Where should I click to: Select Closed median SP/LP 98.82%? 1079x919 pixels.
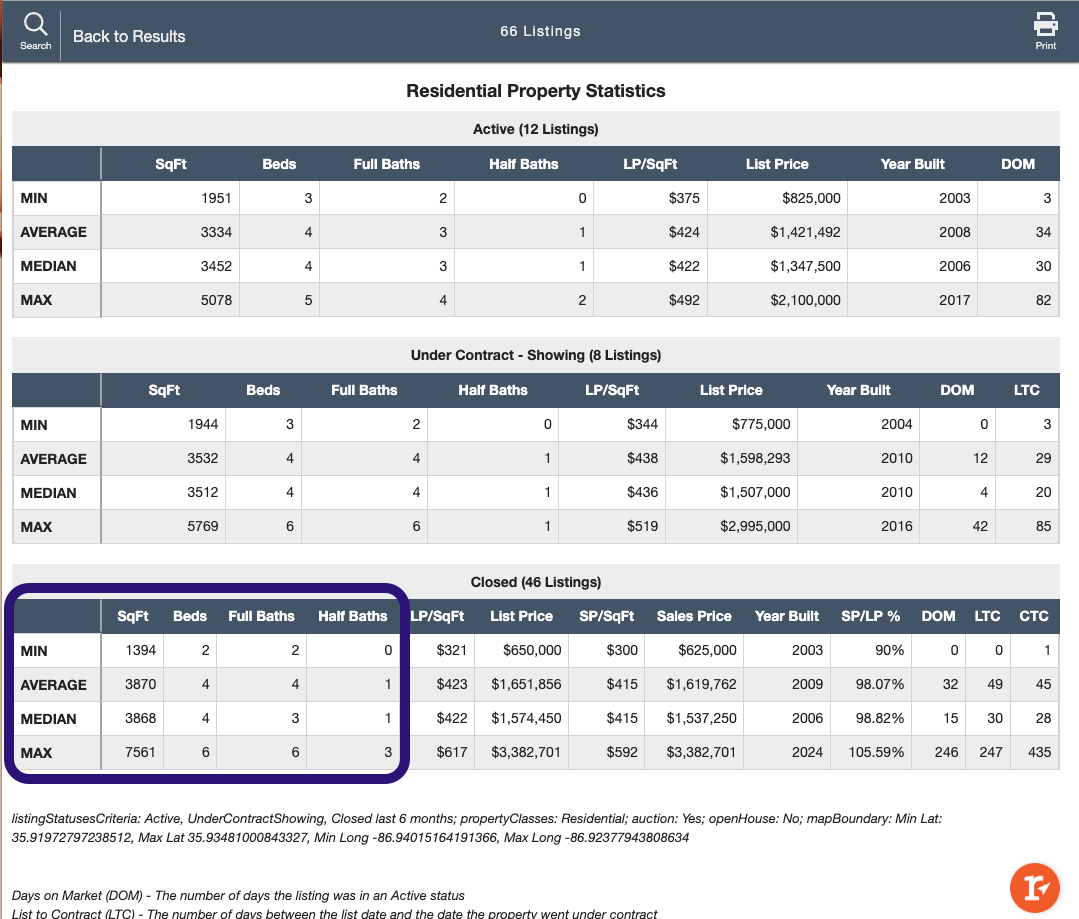pos(879,718)
